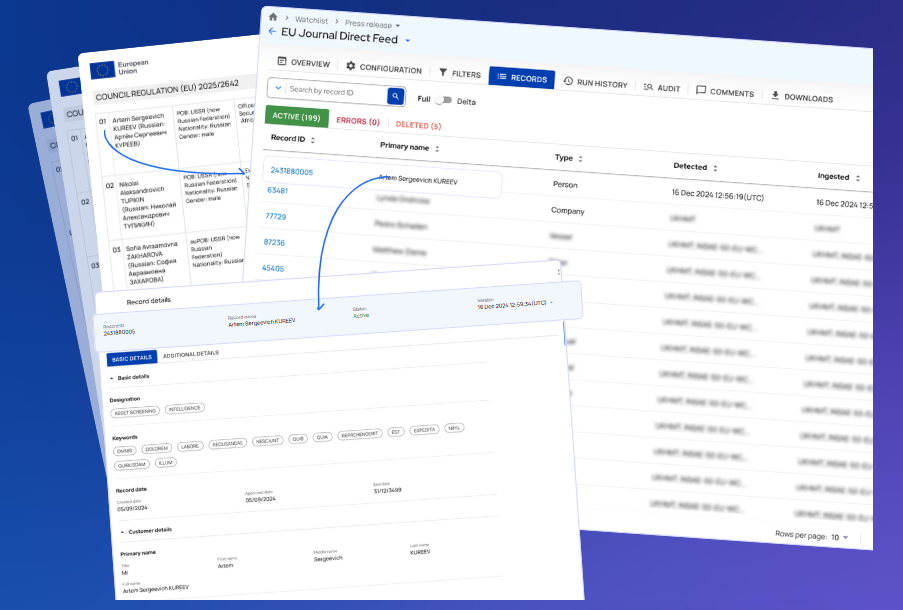Open record ID 77729
The image size is (903, 610).
coord(275,216)
